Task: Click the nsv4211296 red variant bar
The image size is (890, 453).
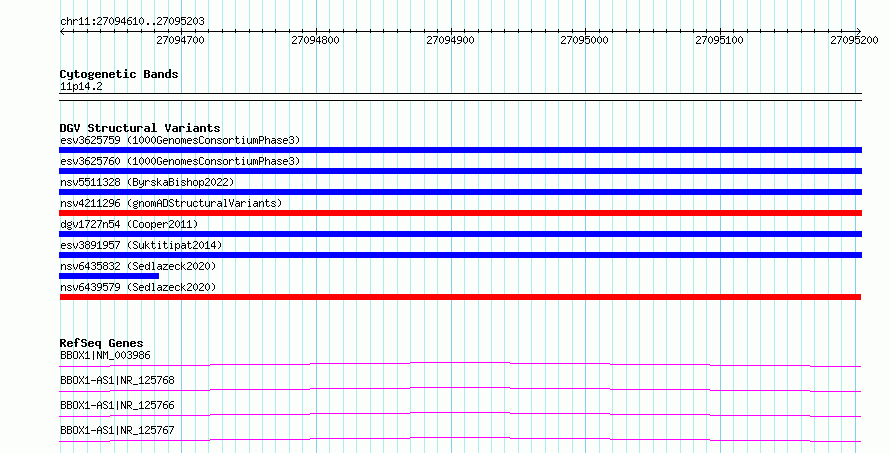Action: click(460, 213)
